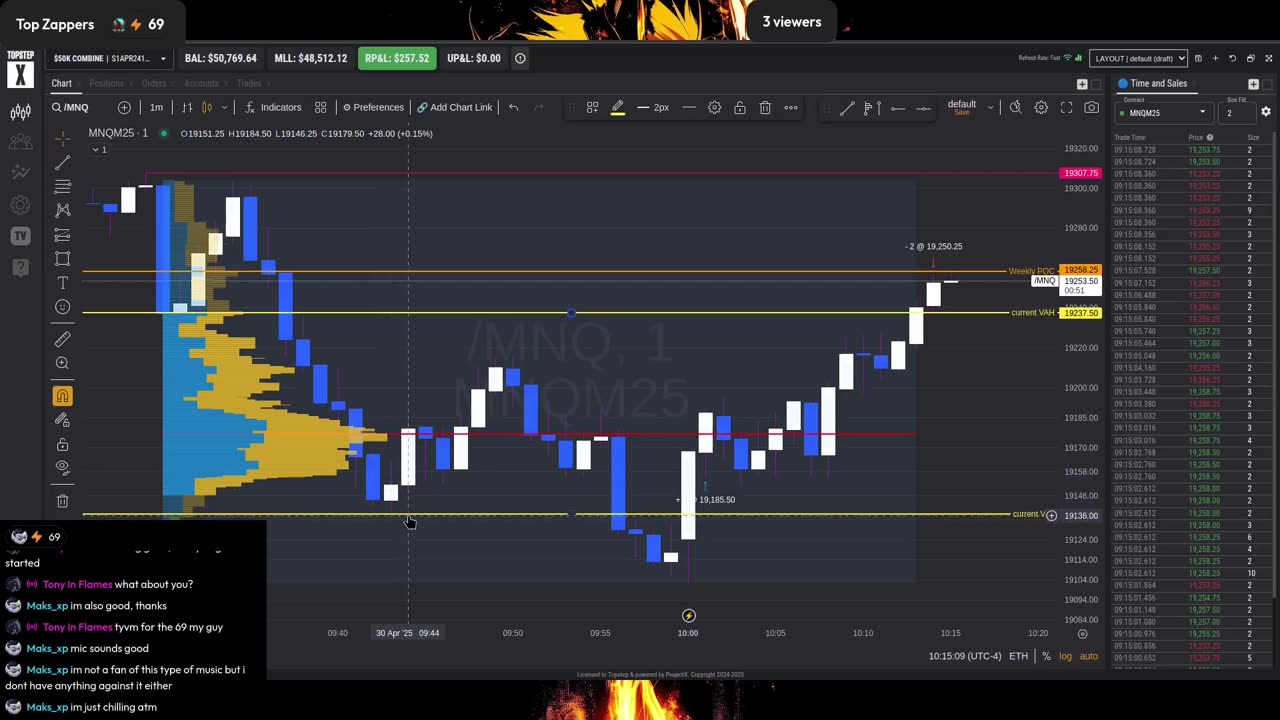Screen dimensions: 1280x720
Task: Toggle lock all drawings padlock
Action: (x=62, y=444)
